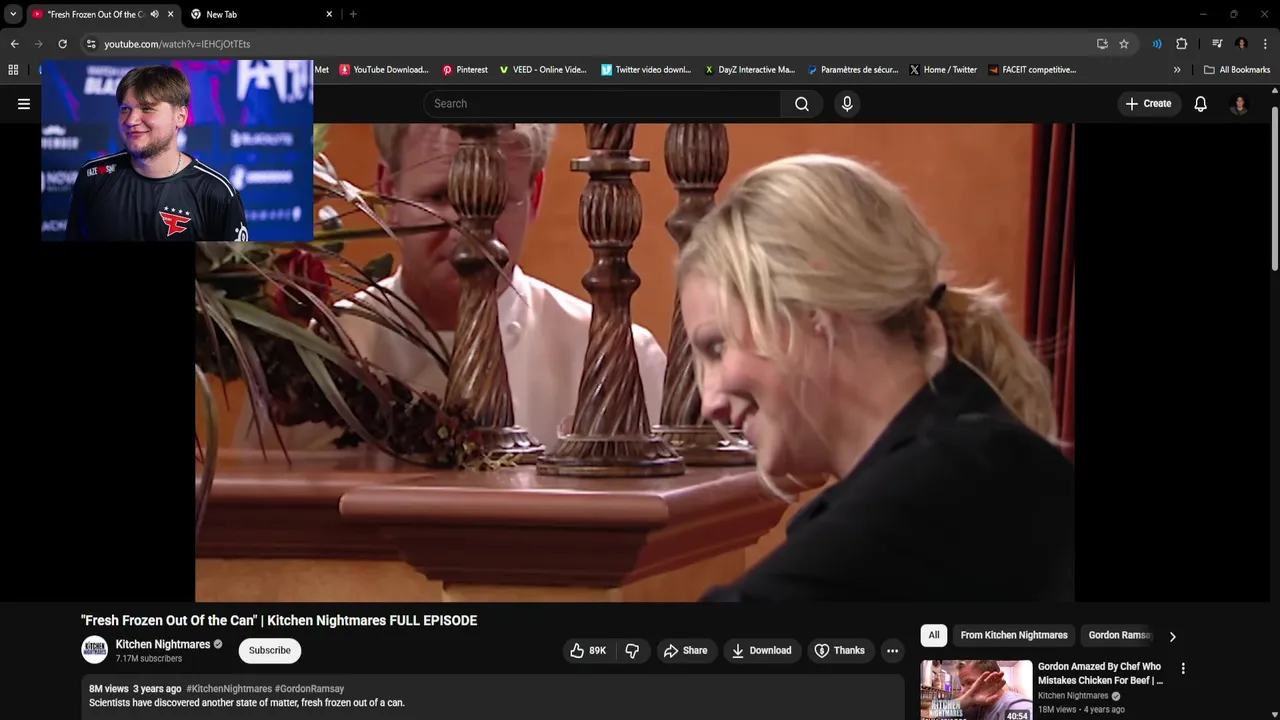Click the #GordonRamsay hashtag
1280x720 pixels.
point(310,689)
